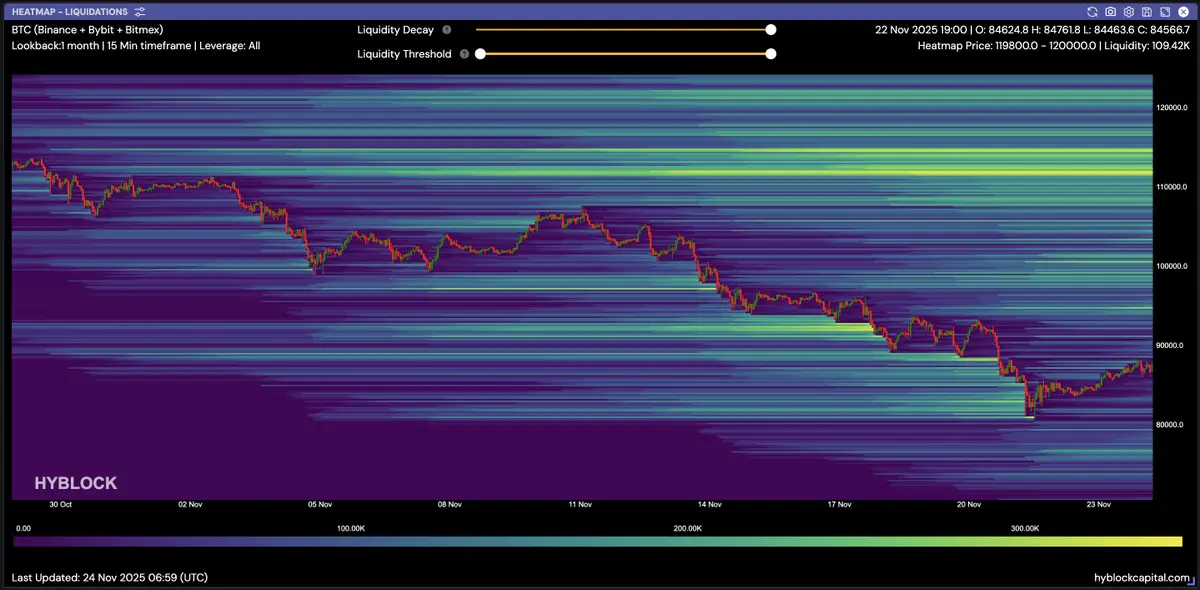Open filter sliders icon beside Heatmap title

[140, 11]
